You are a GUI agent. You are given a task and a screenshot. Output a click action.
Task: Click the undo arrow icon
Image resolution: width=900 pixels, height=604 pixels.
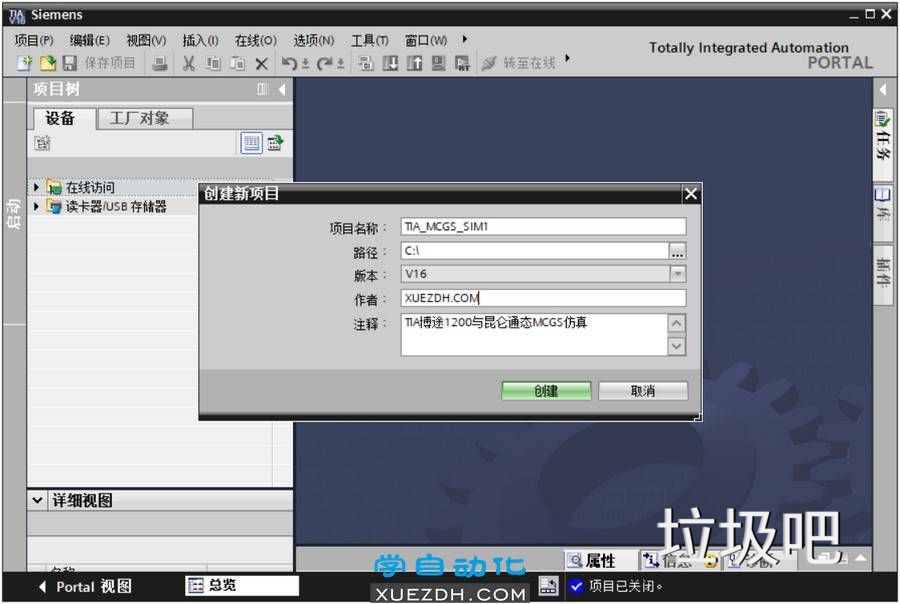click(x=289, y=63)
